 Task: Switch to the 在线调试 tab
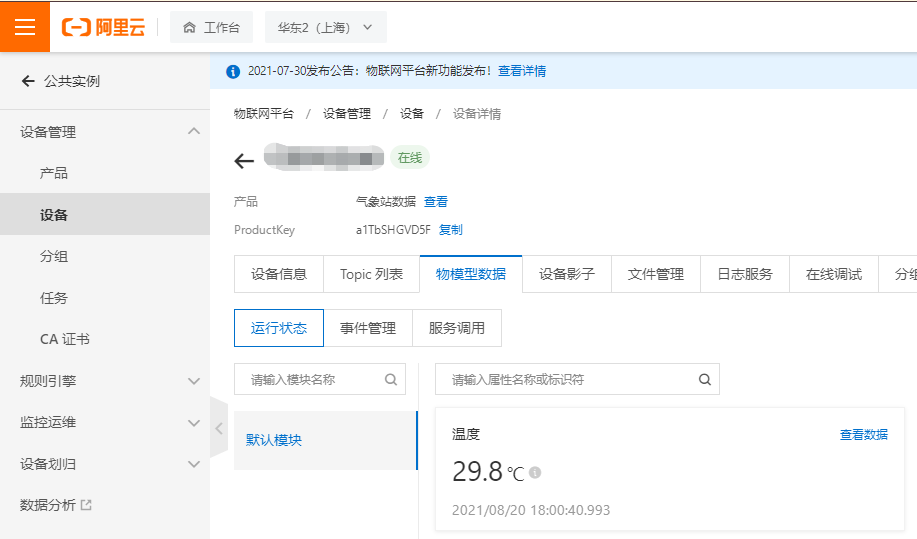pos(834,274)
